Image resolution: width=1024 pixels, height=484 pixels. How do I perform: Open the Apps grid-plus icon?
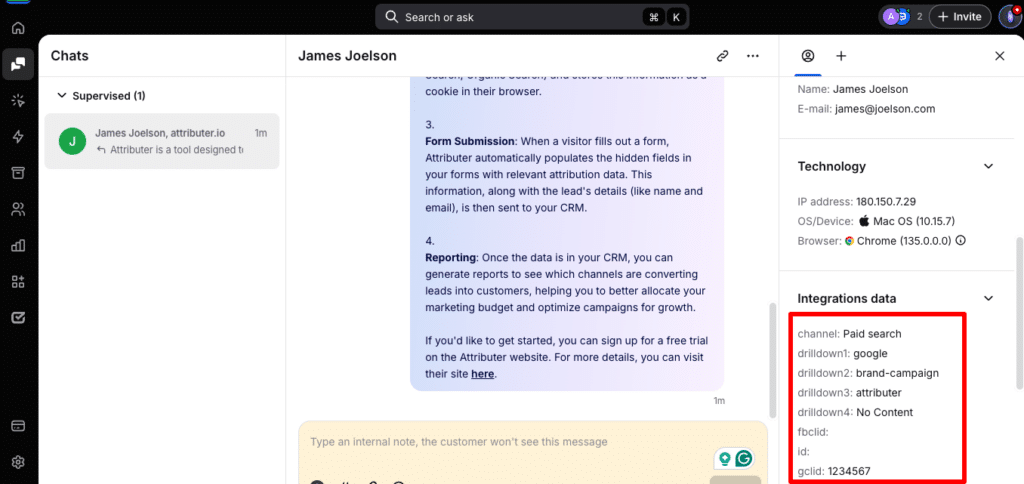click(x=18, y=282)
